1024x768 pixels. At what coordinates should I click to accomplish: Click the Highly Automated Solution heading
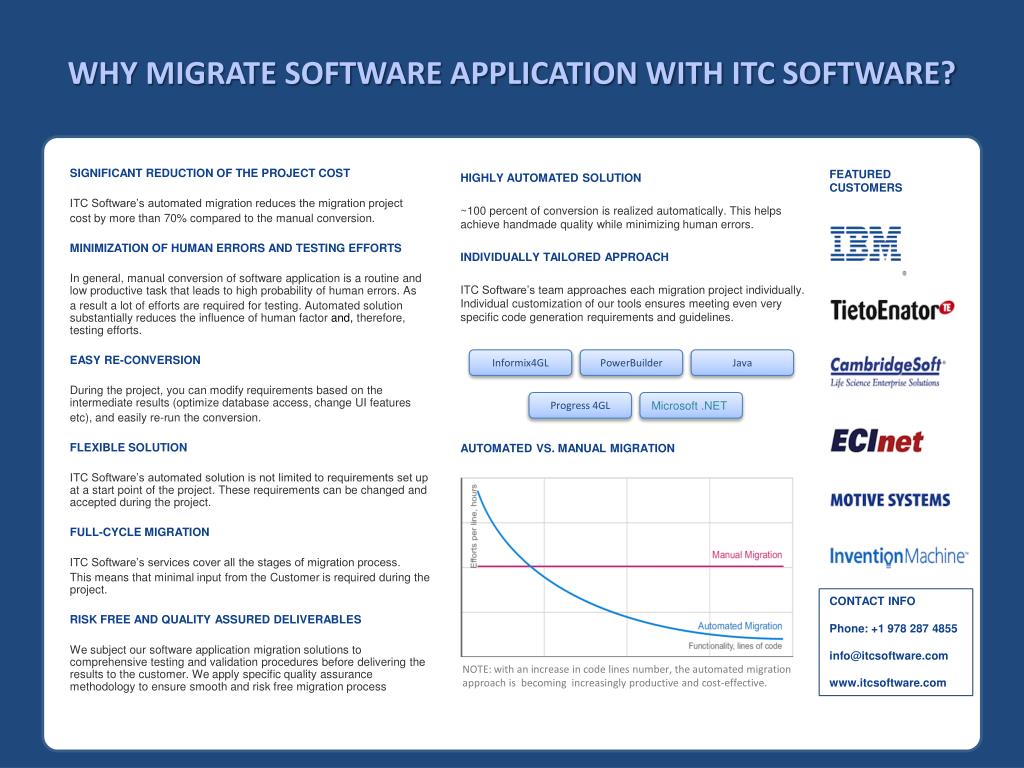[551, 178]
